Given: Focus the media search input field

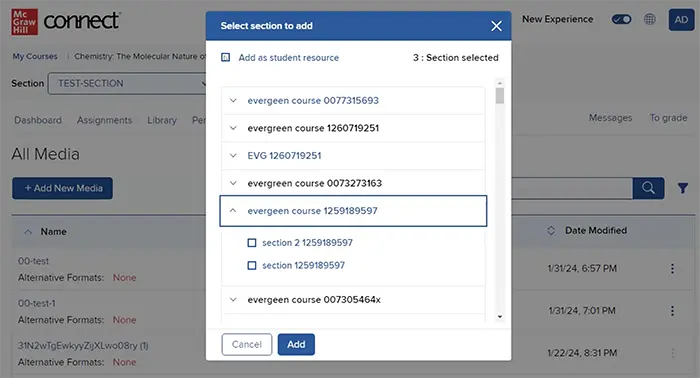Looking at the screenshot, I should [572, 188].
